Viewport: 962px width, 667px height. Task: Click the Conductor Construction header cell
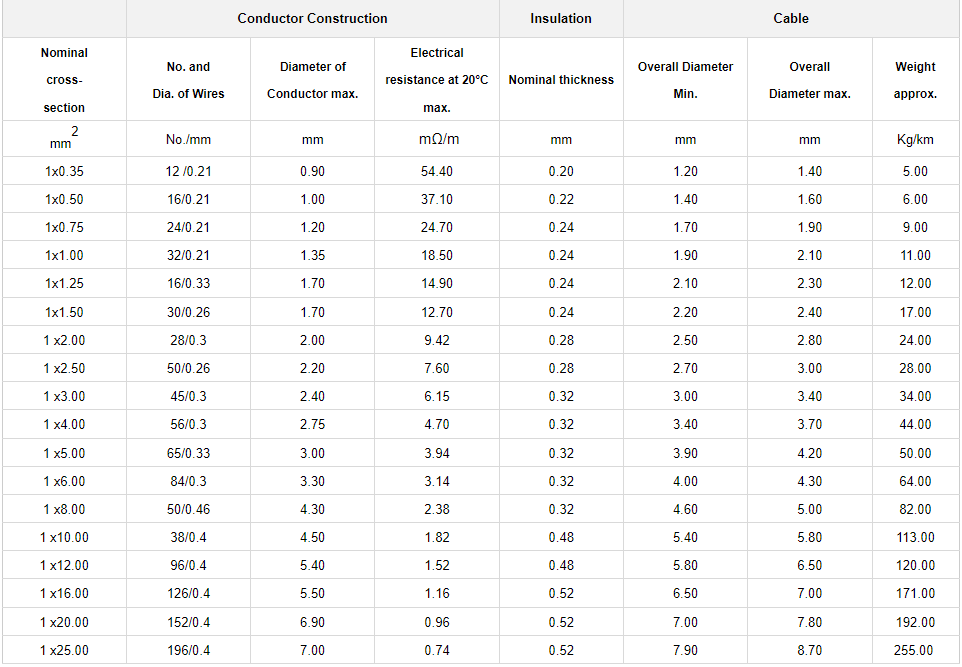pyautogui.click(x=312, y=18)
